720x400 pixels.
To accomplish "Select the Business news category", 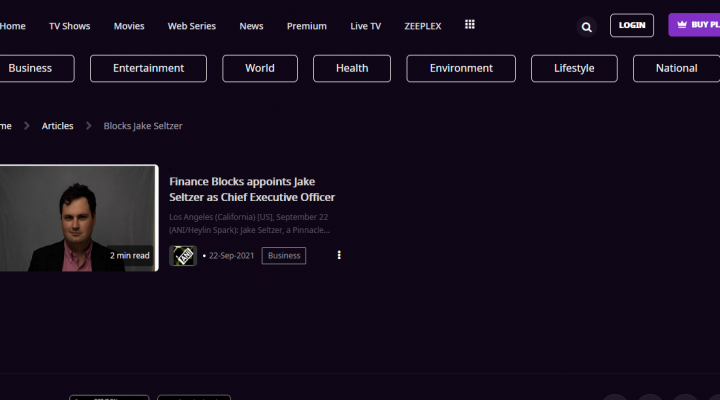I will click(x=37, y=68).
